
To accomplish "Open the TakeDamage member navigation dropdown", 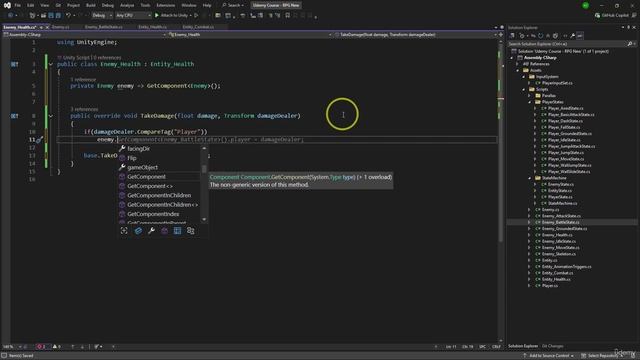I will click(x=416, y=35).
